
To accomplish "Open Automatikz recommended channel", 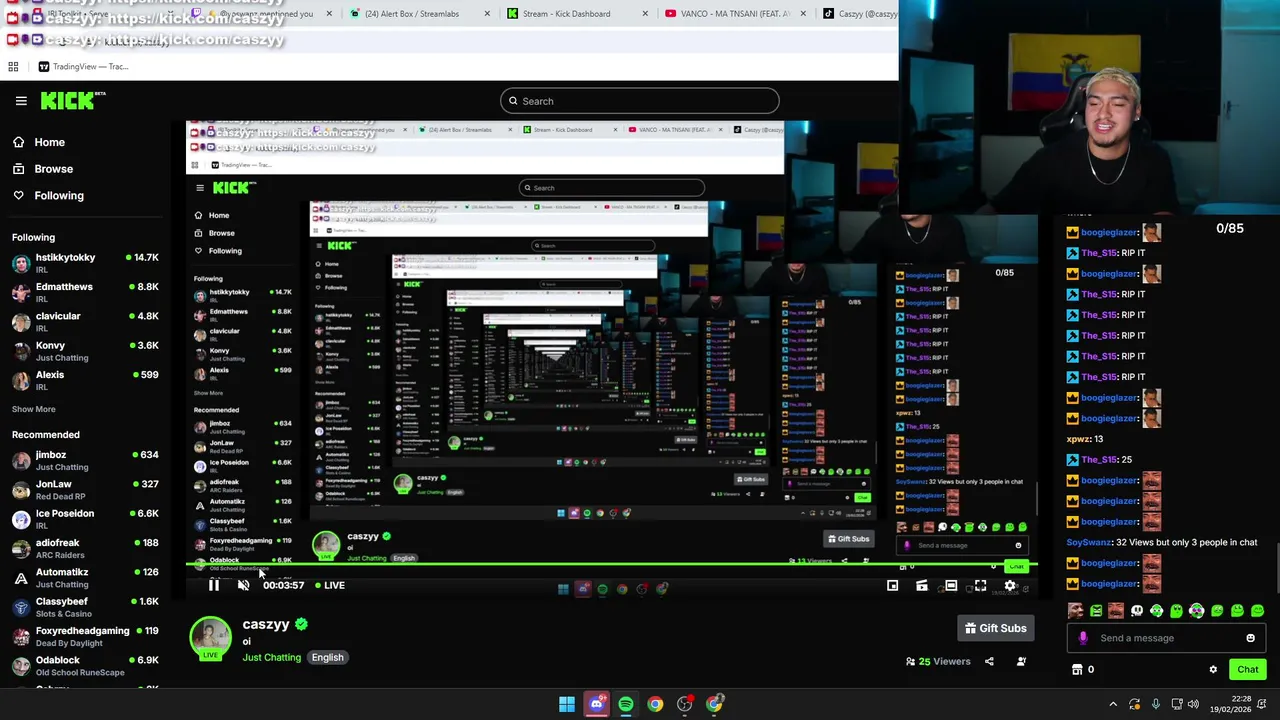I will tap(85, 578).
